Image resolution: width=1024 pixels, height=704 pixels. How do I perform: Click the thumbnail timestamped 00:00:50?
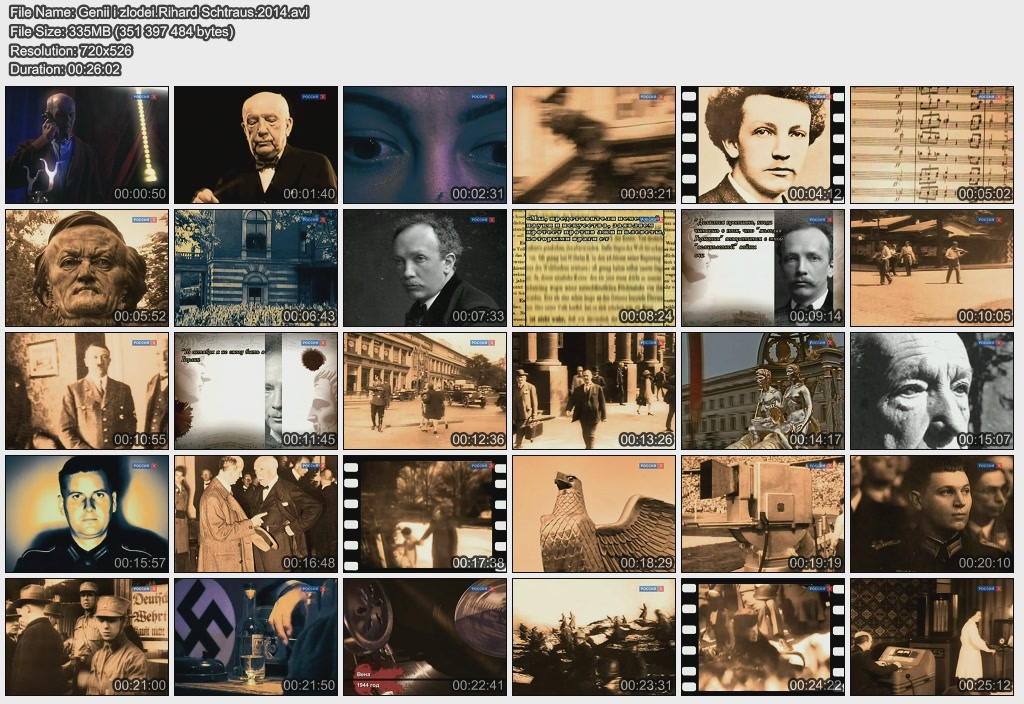click(x=87, y=145)
